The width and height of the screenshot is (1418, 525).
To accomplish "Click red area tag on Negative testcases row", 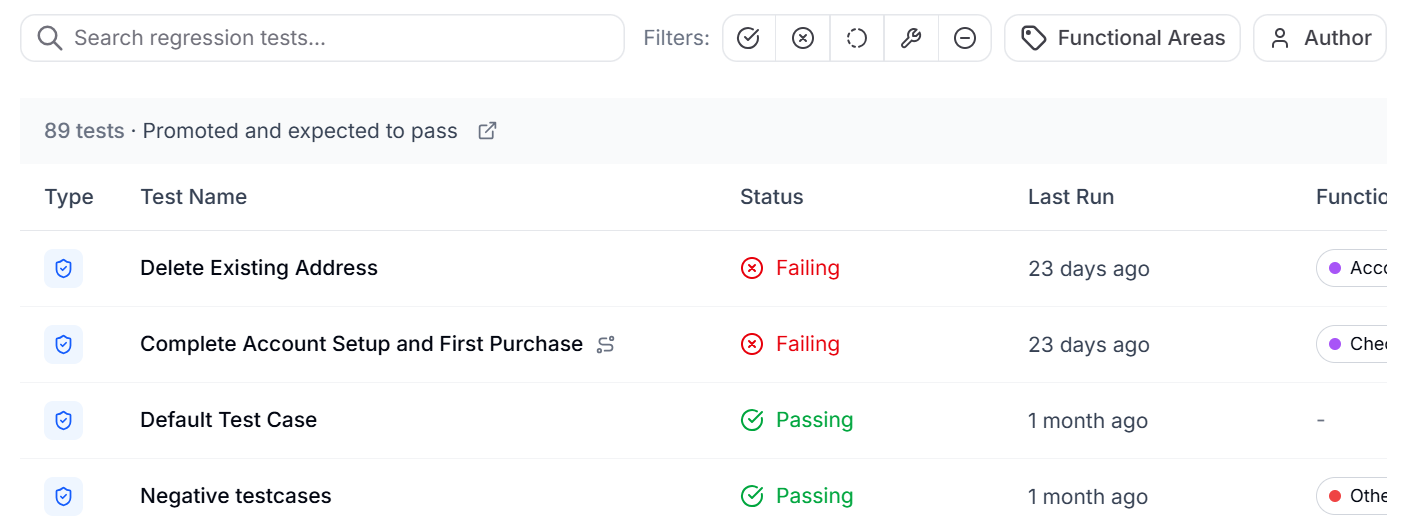I will coord(1352,496).
